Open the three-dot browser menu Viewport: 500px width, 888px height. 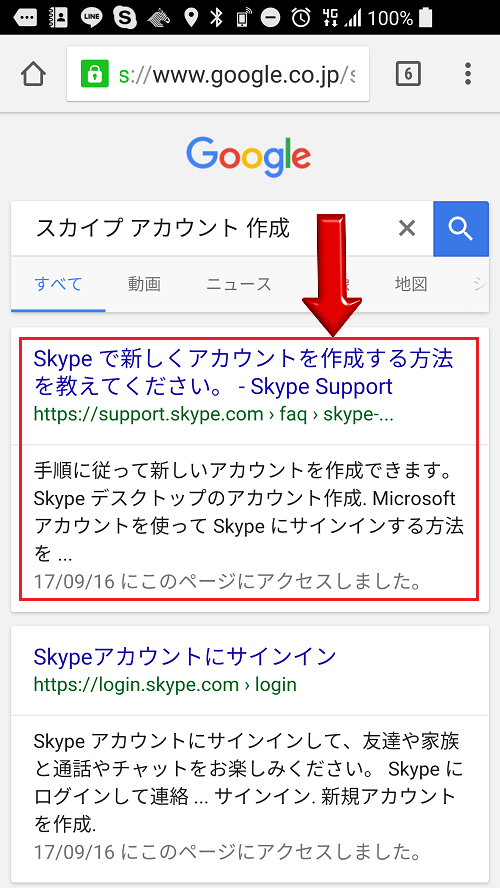(x=468, y=74)
